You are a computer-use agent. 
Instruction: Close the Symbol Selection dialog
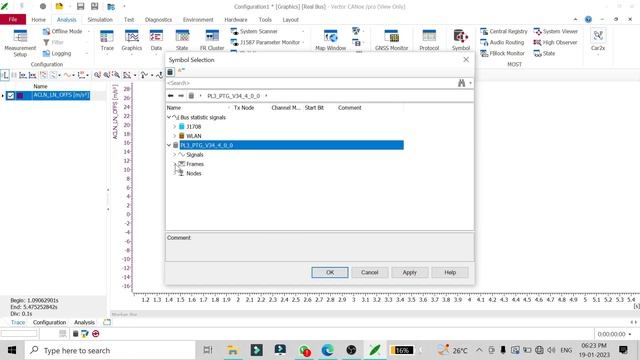[x=466, y=60]
